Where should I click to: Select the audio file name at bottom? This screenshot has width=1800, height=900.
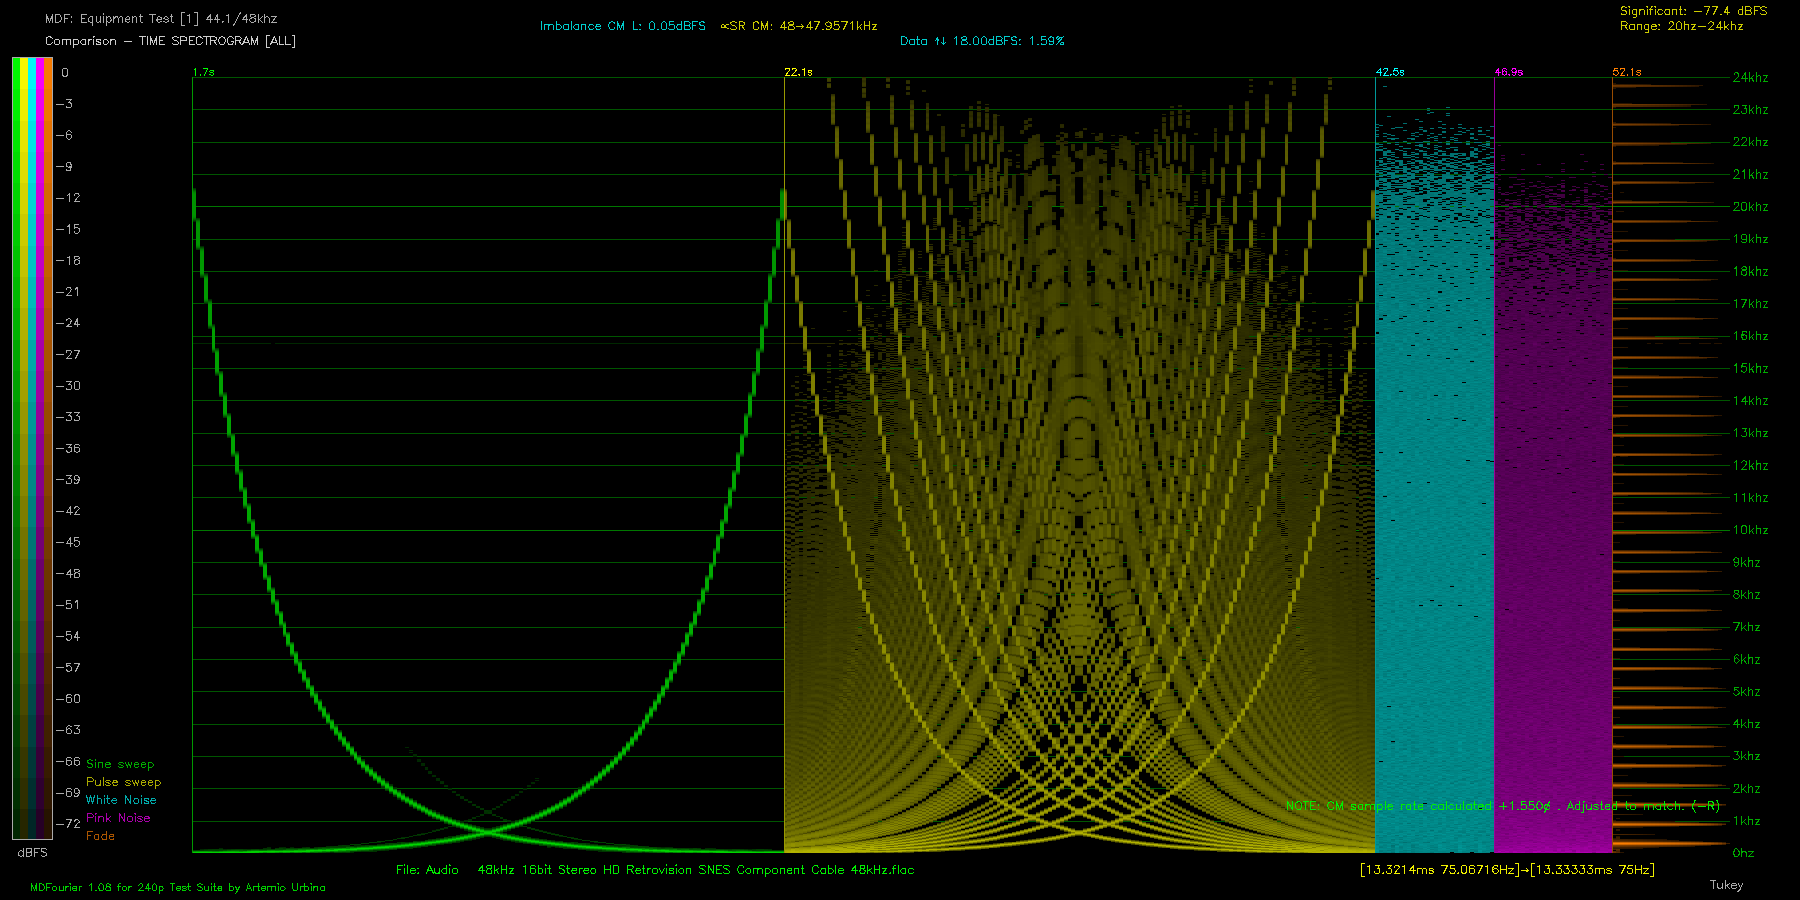[x=655, y=870]
